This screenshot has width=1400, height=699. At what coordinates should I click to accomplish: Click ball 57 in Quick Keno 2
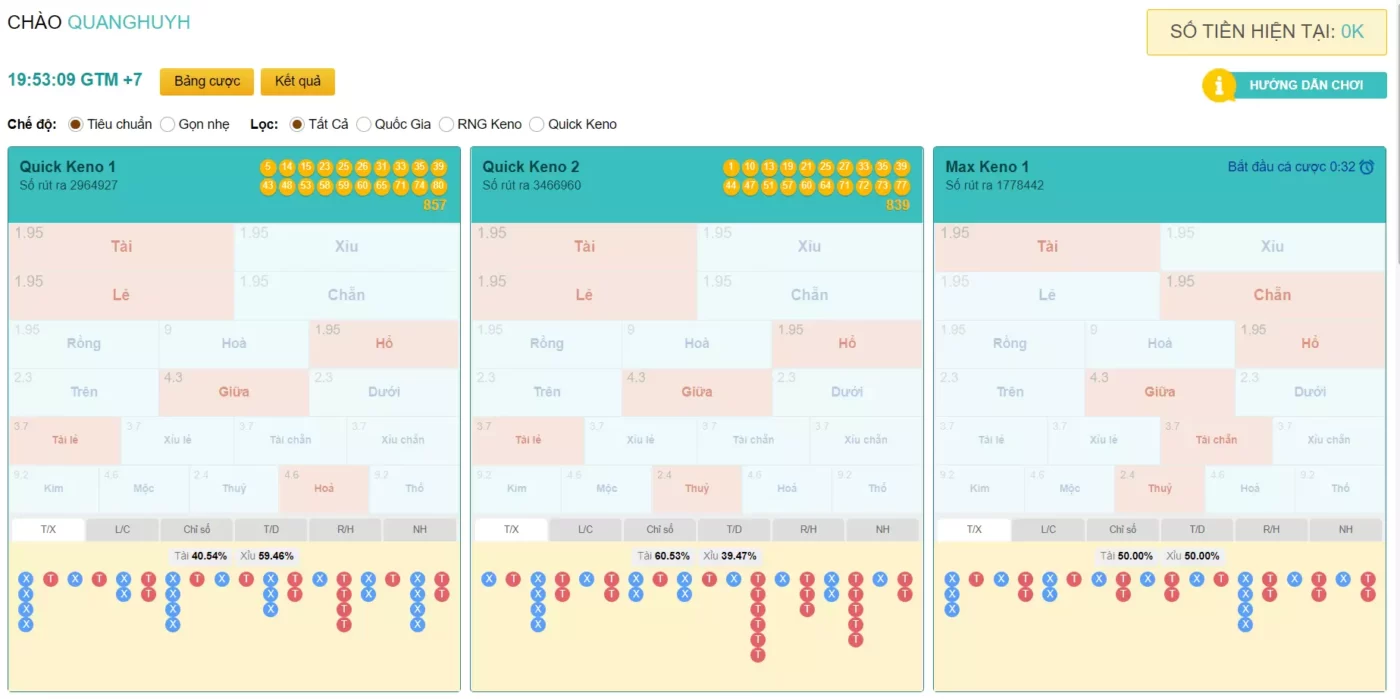pos(788,186)
